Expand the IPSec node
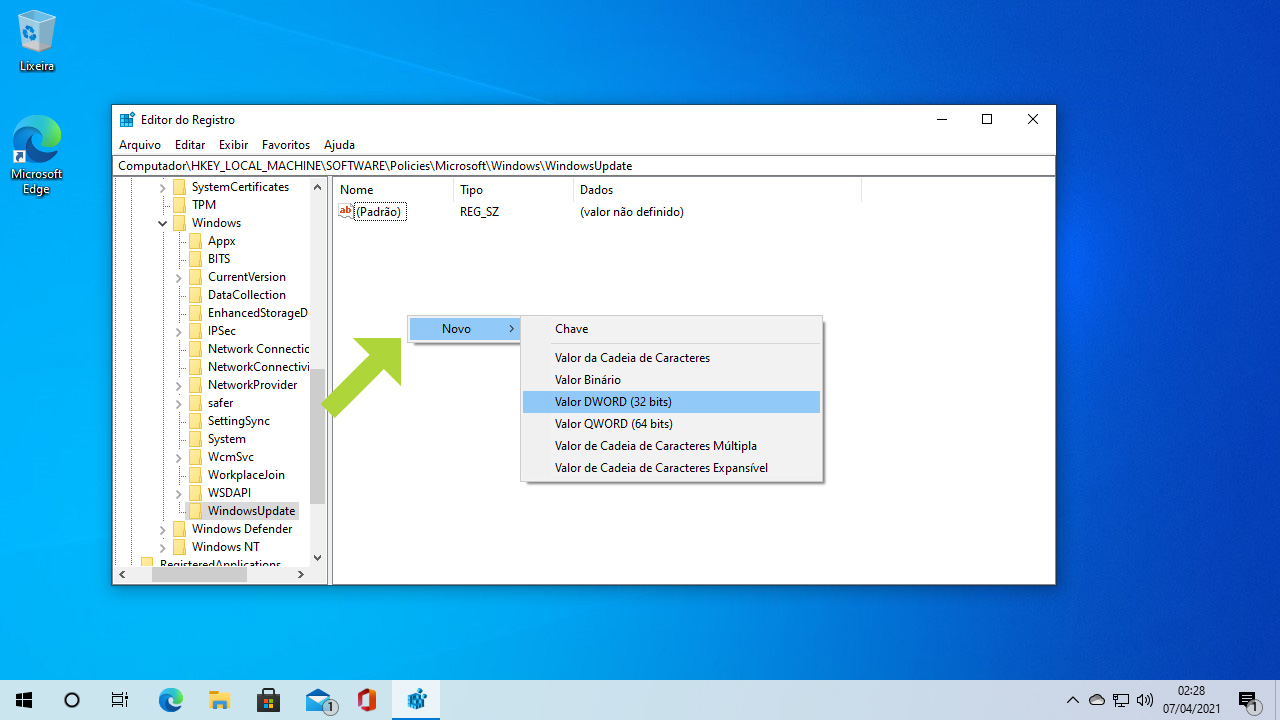Screen dimensions: 1280x720 coord(179,331)
